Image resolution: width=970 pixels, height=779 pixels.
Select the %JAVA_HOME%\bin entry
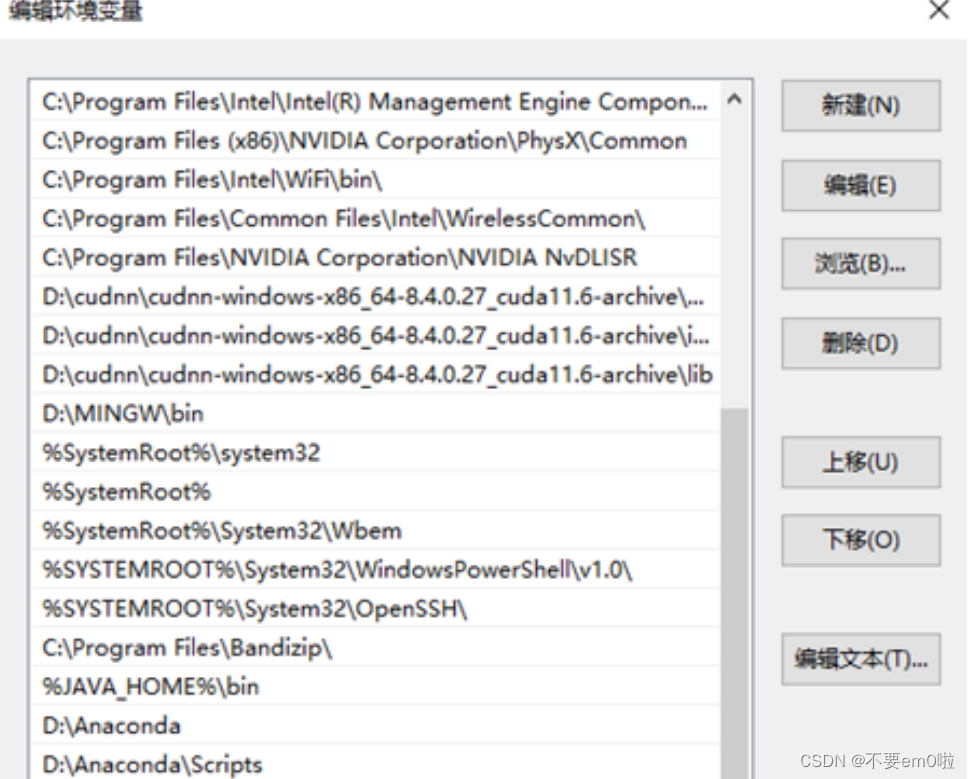376,686
